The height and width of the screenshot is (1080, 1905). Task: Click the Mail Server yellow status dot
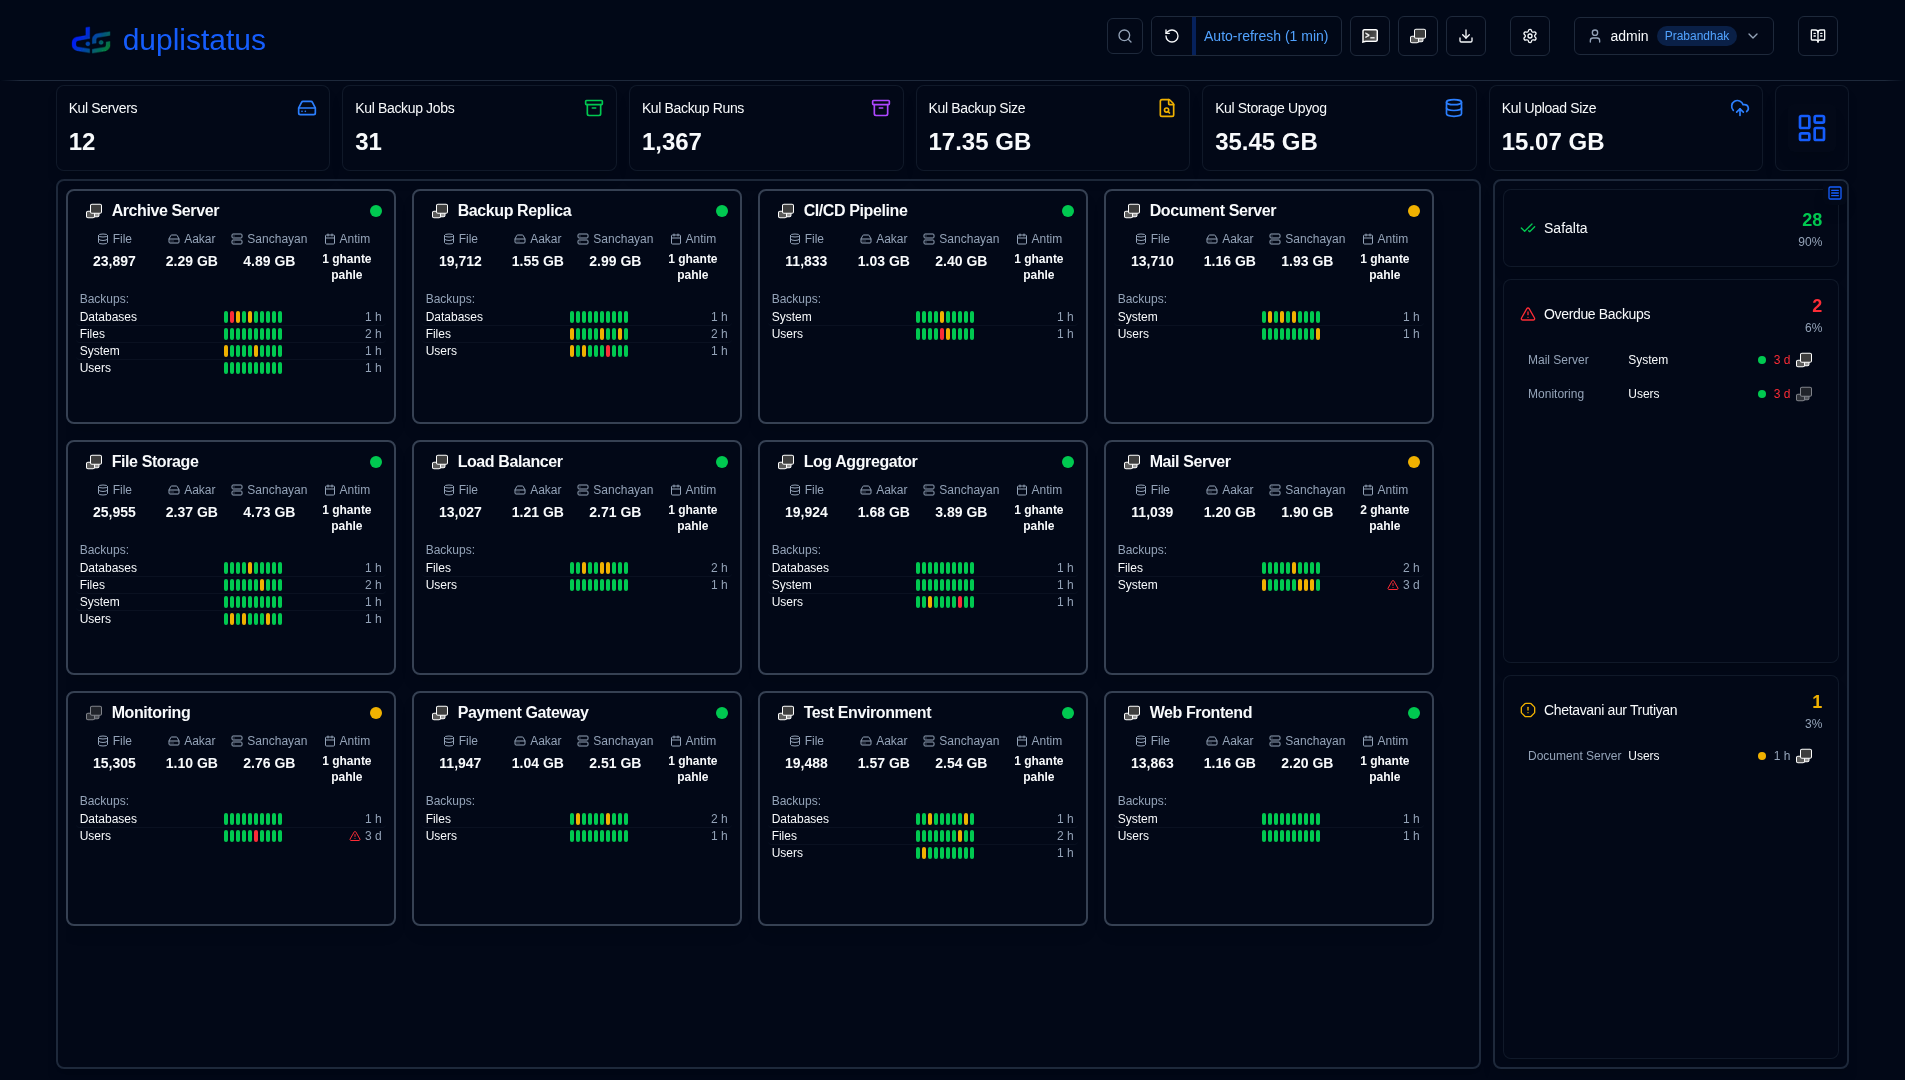click(1413, 462)
